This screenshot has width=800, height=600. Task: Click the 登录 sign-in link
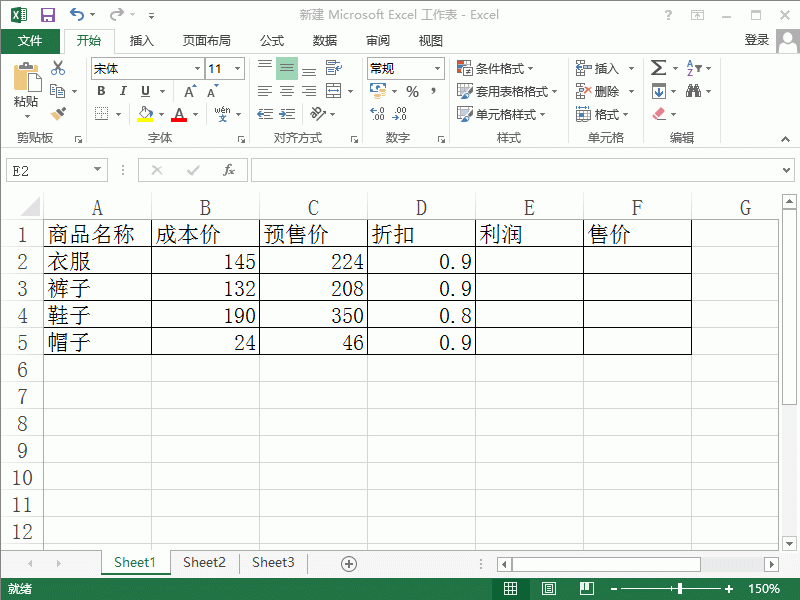[757, 40]
